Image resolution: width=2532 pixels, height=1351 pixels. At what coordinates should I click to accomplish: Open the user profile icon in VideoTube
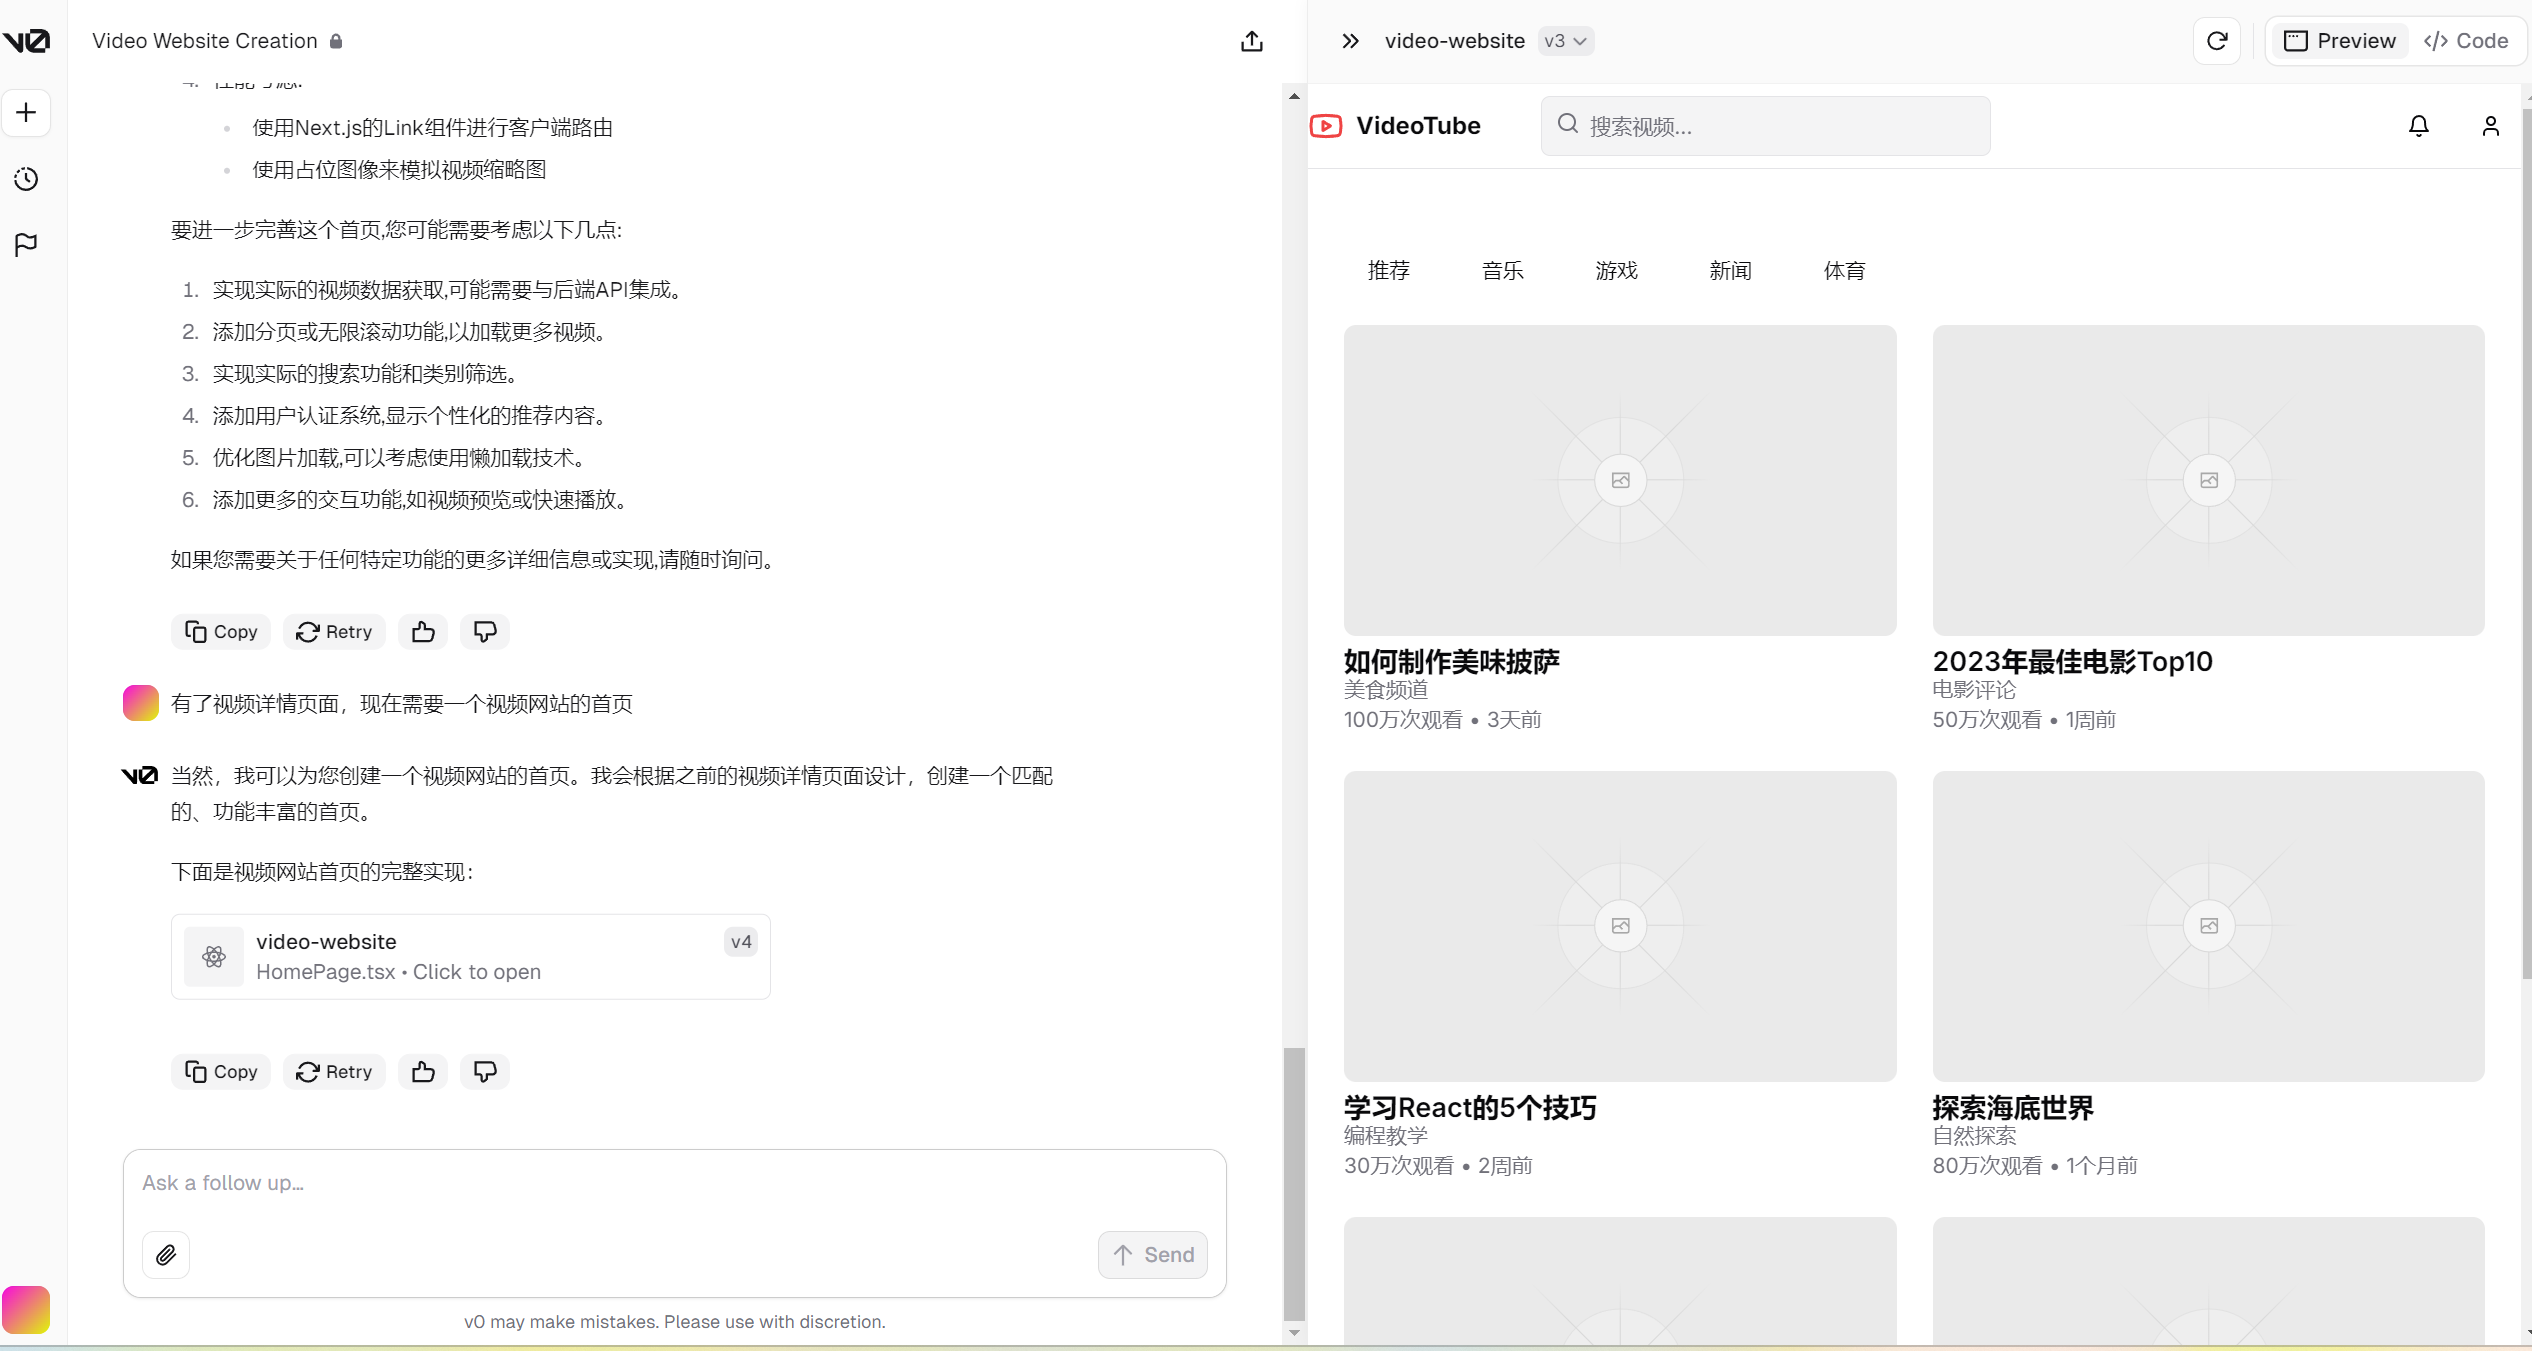coord(2490,126)
